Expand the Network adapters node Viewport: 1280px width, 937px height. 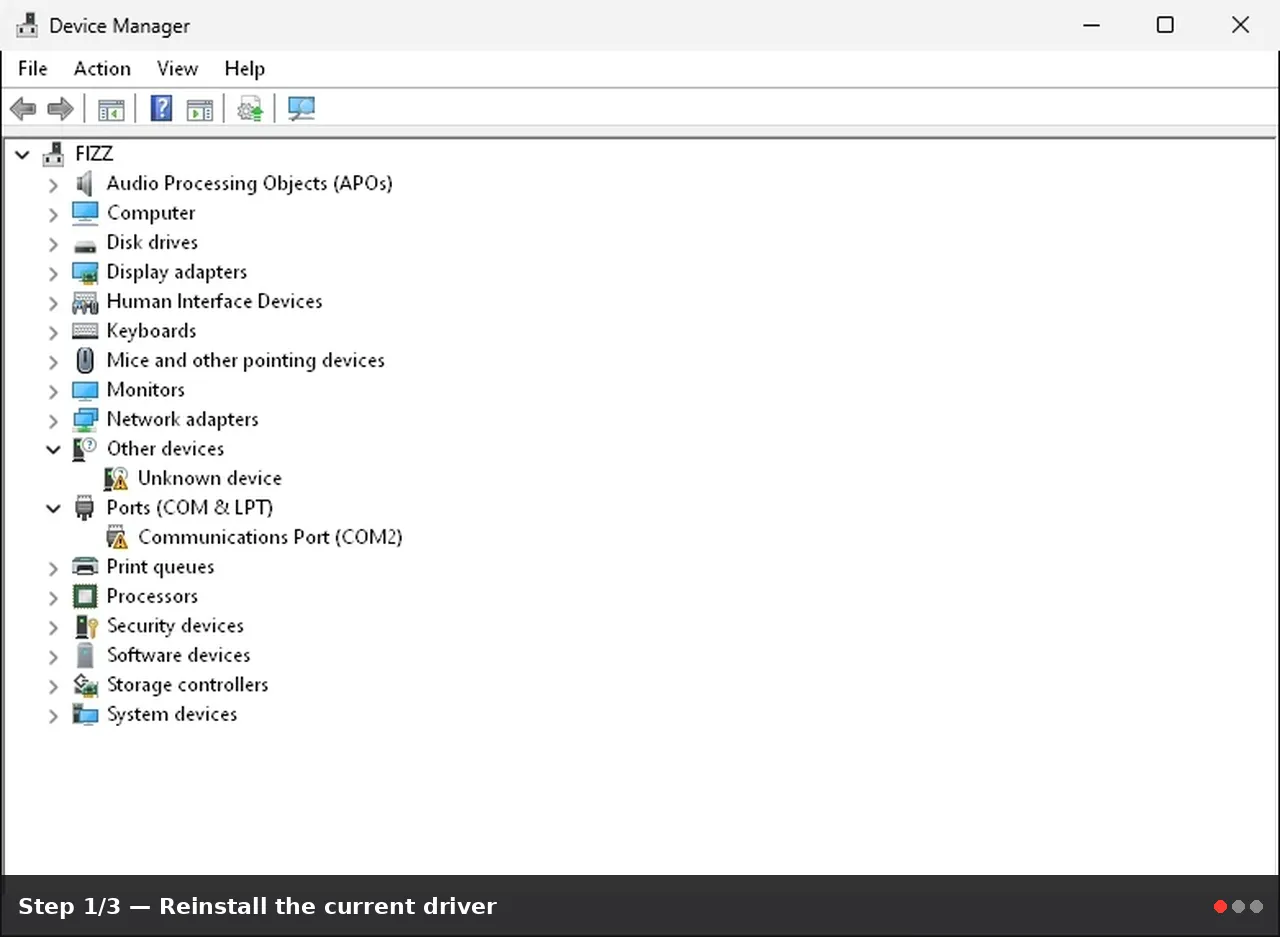click(x=53, y=420)
